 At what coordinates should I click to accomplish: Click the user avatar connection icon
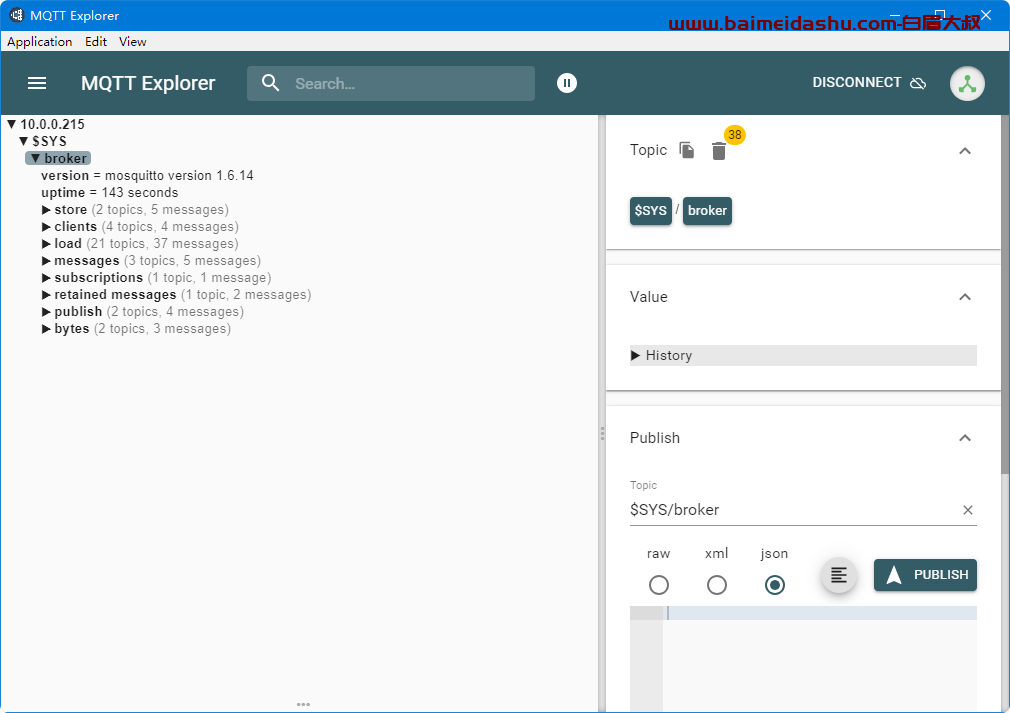click(x=967, y=83)
